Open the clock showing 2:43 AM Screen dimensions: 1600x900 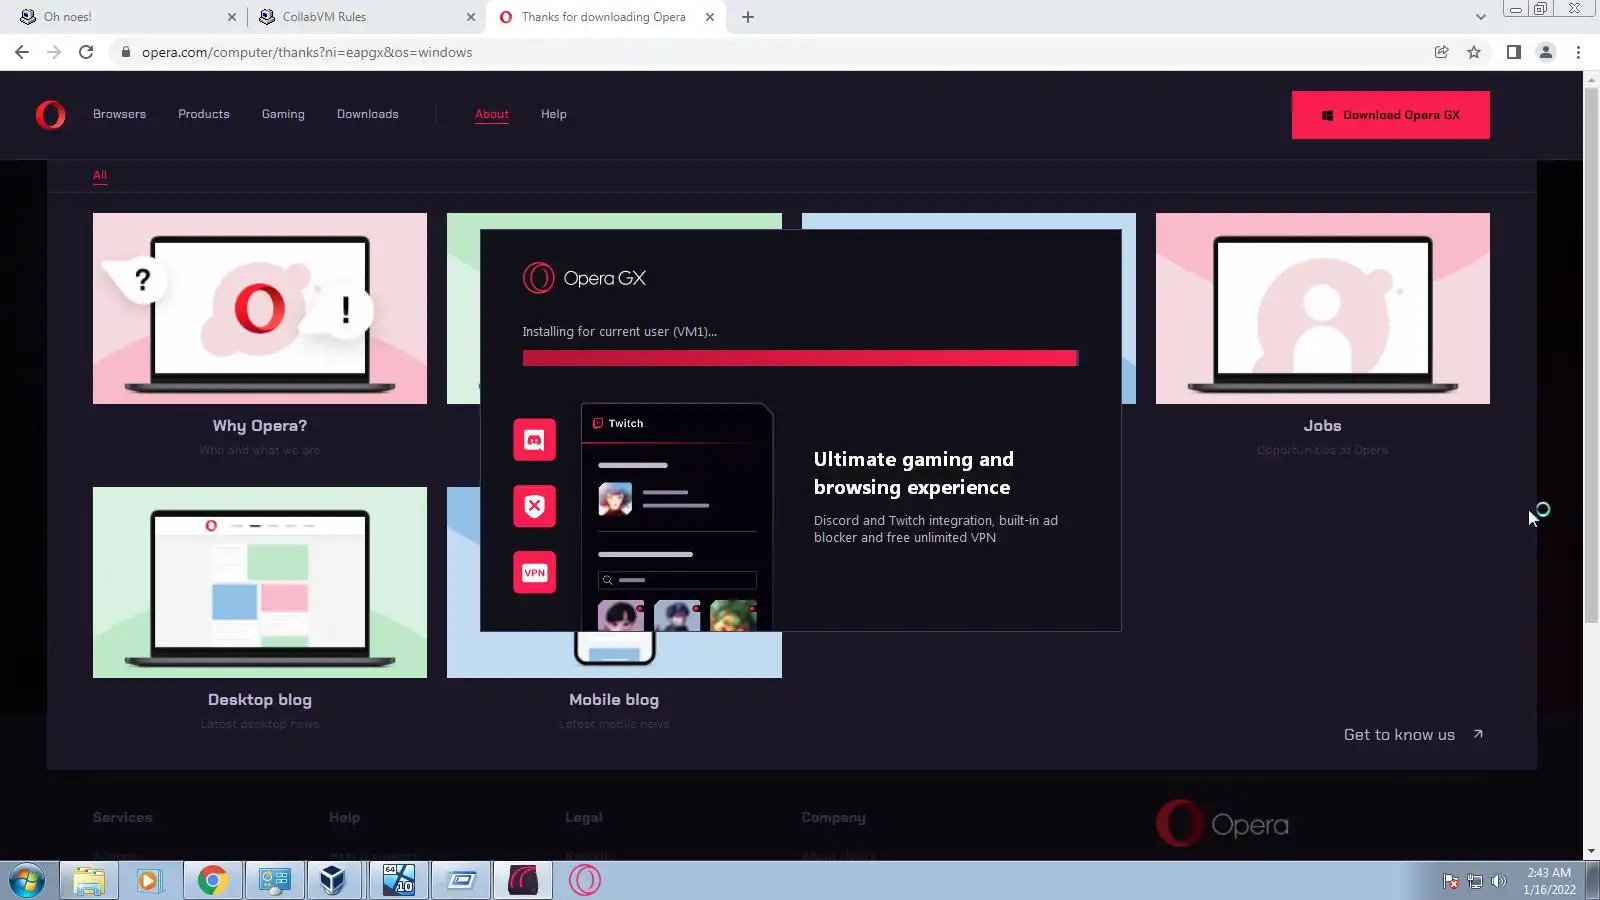tap(1549, 881)
